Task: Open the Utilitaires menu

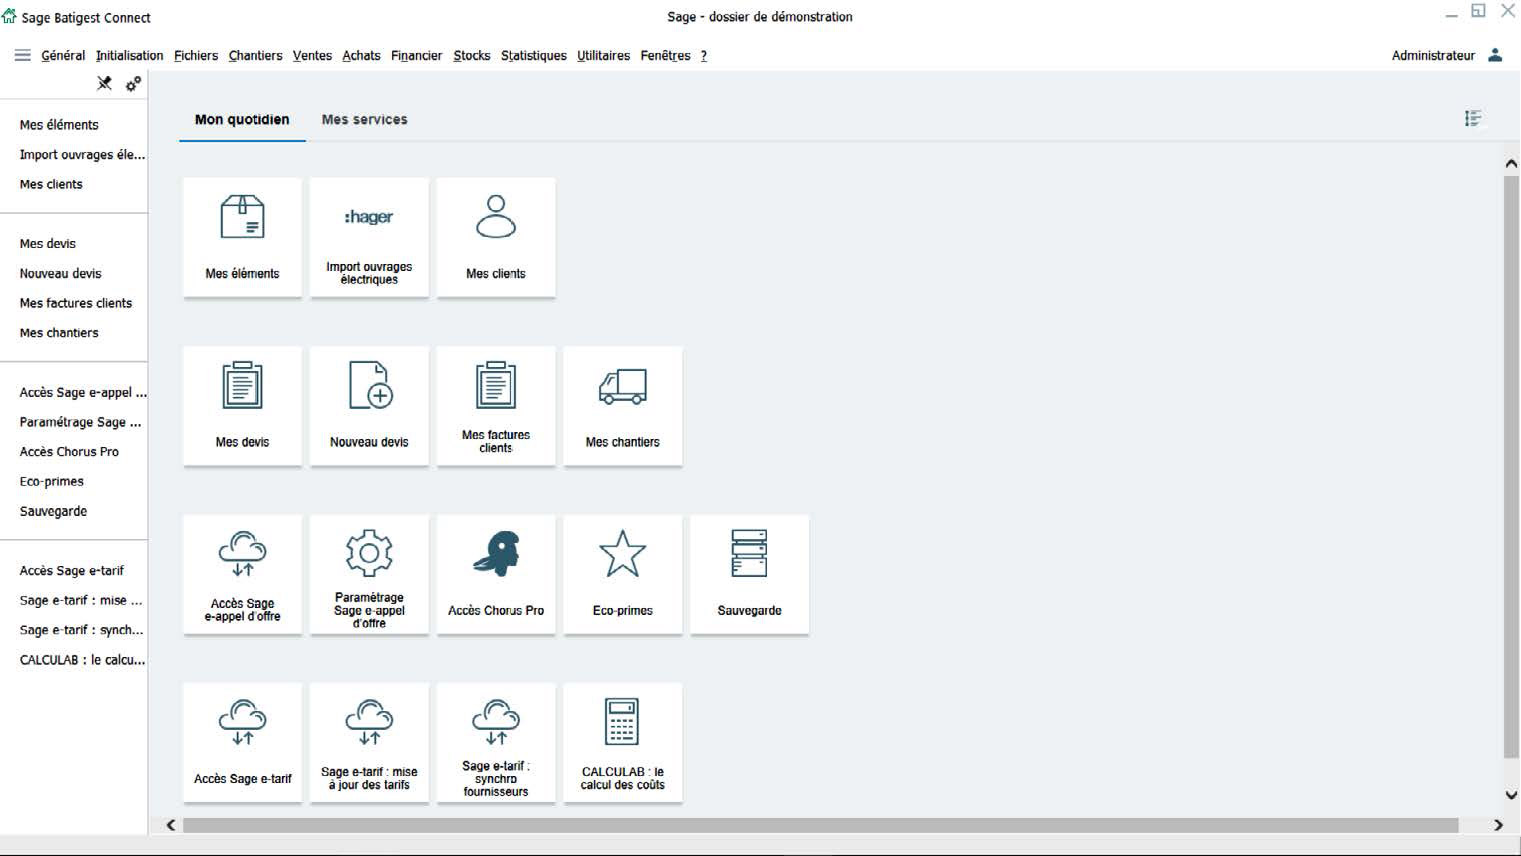Action: (x=603, y=55)
